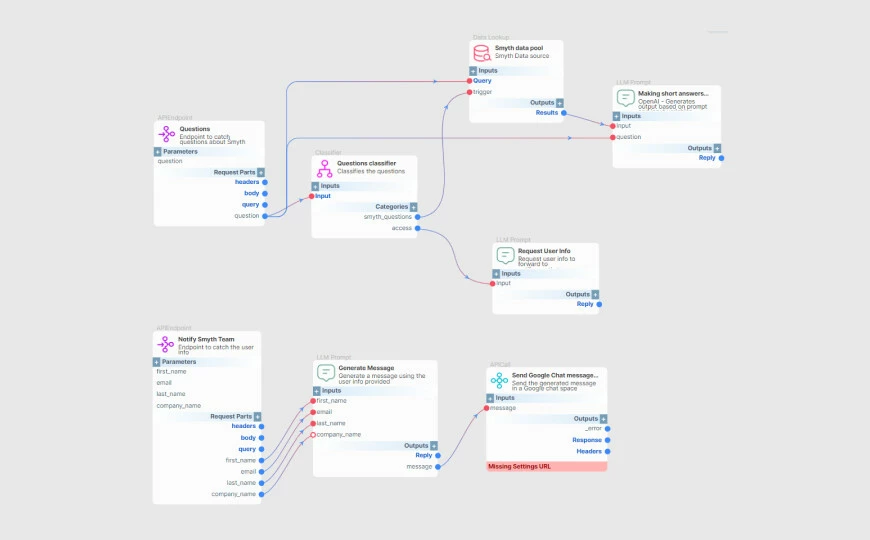Click the Send Google Chat message API icon
The width and height of the screenshot is (870, 540).
click(x=499, y=380)
